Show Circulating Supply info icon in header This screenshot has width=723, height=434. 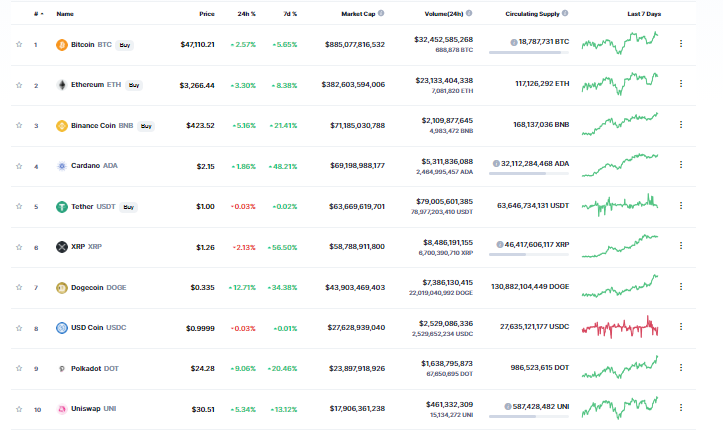(565, 13)
